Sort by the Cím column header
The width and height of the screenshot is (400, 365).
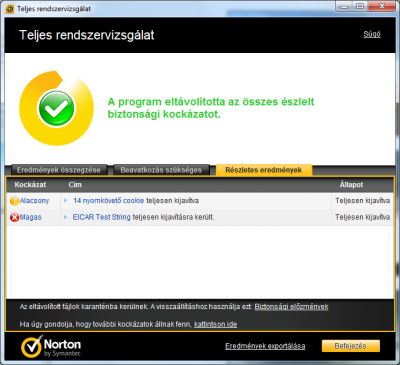(75, 185)
